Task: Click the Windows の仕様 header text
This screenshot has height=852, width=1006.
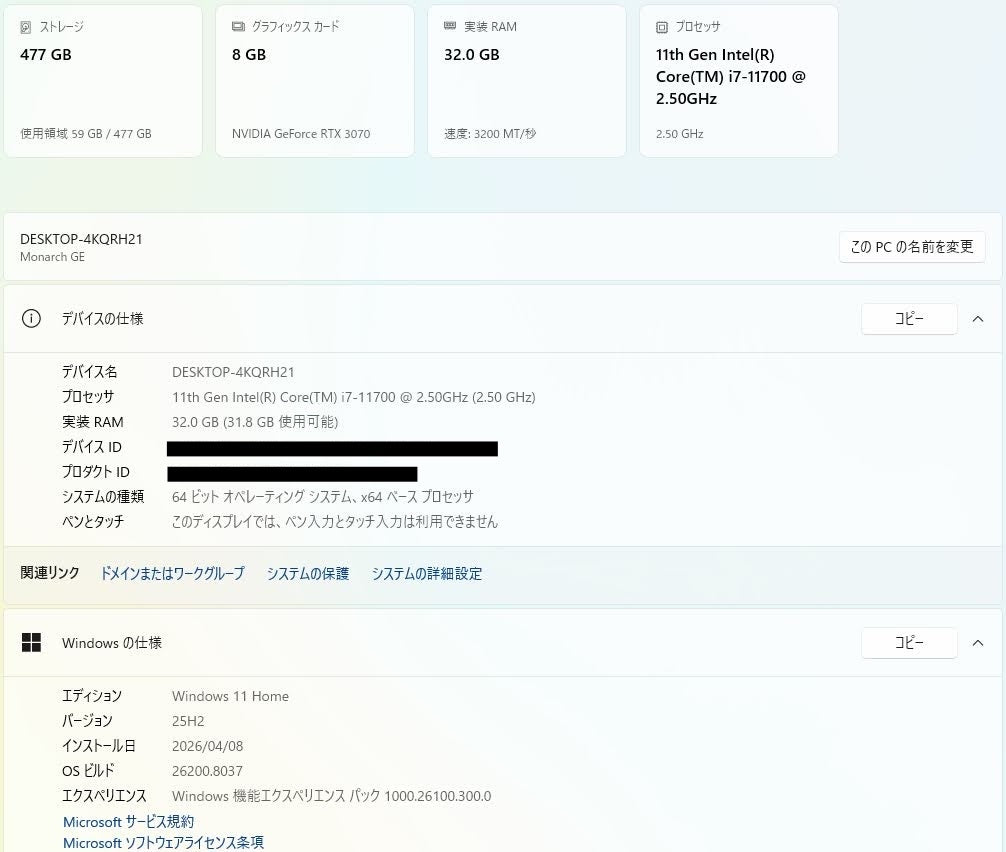Action: (112, 643)
